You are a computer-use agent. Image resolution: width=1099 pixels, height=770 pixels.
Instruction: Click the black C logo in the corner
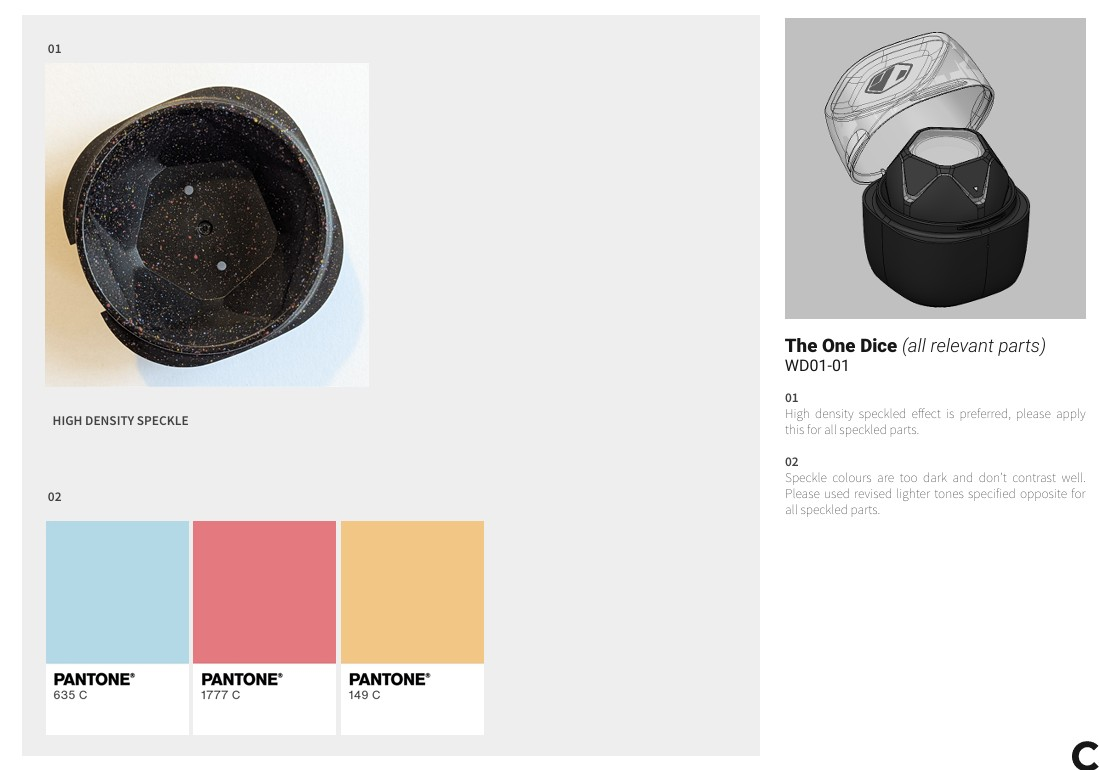[1084, 756]
